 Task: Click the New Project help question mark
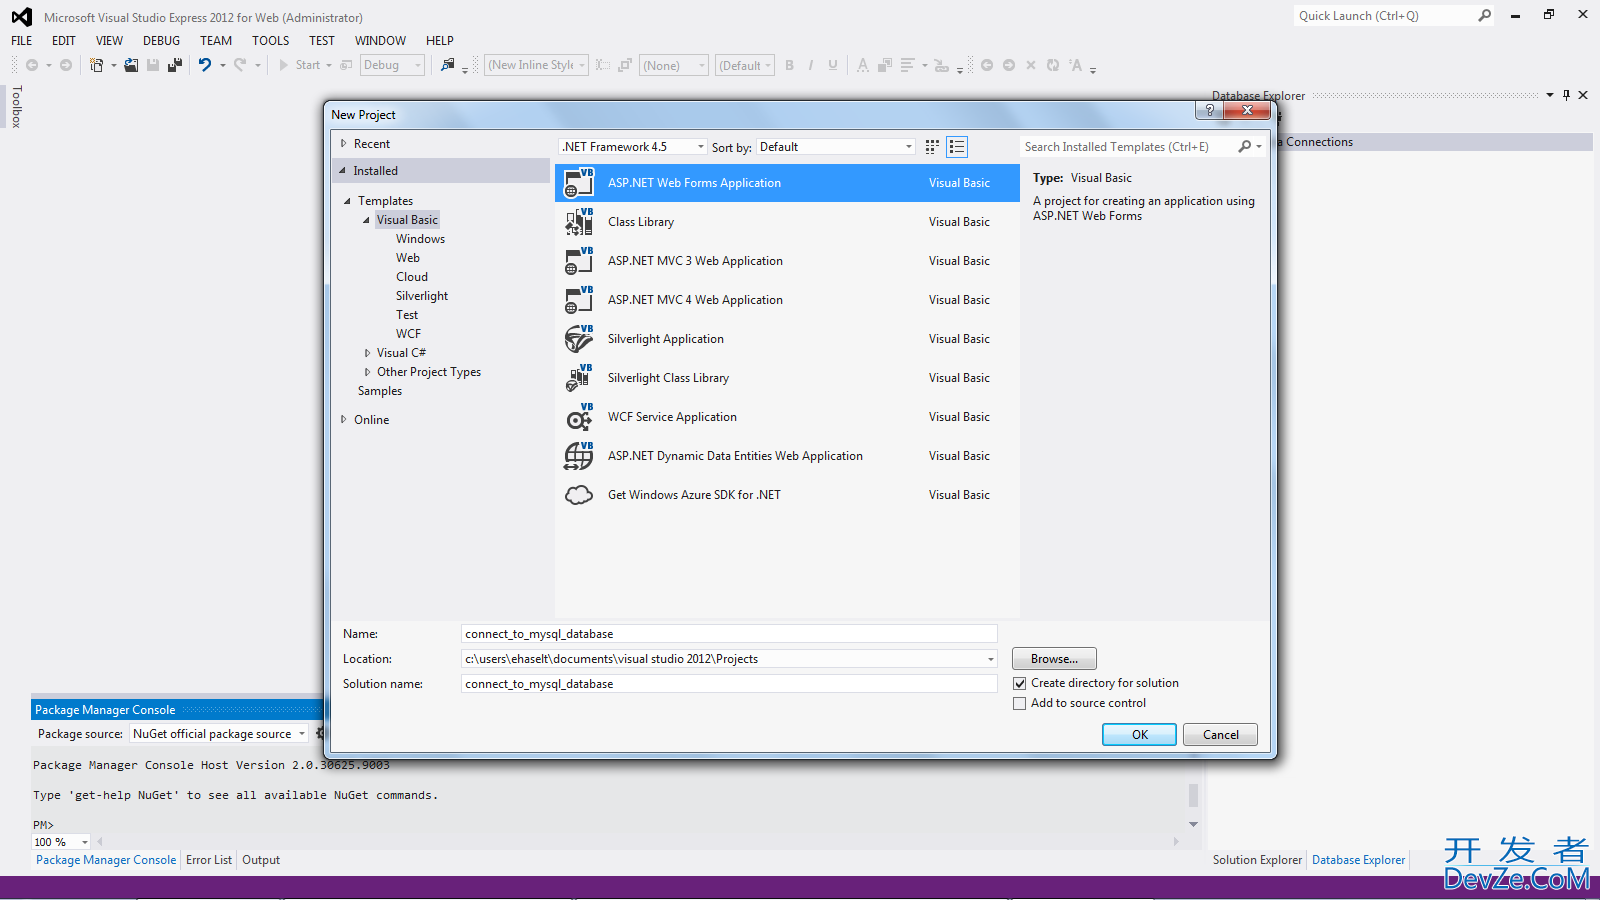(x=1209, y=111)
